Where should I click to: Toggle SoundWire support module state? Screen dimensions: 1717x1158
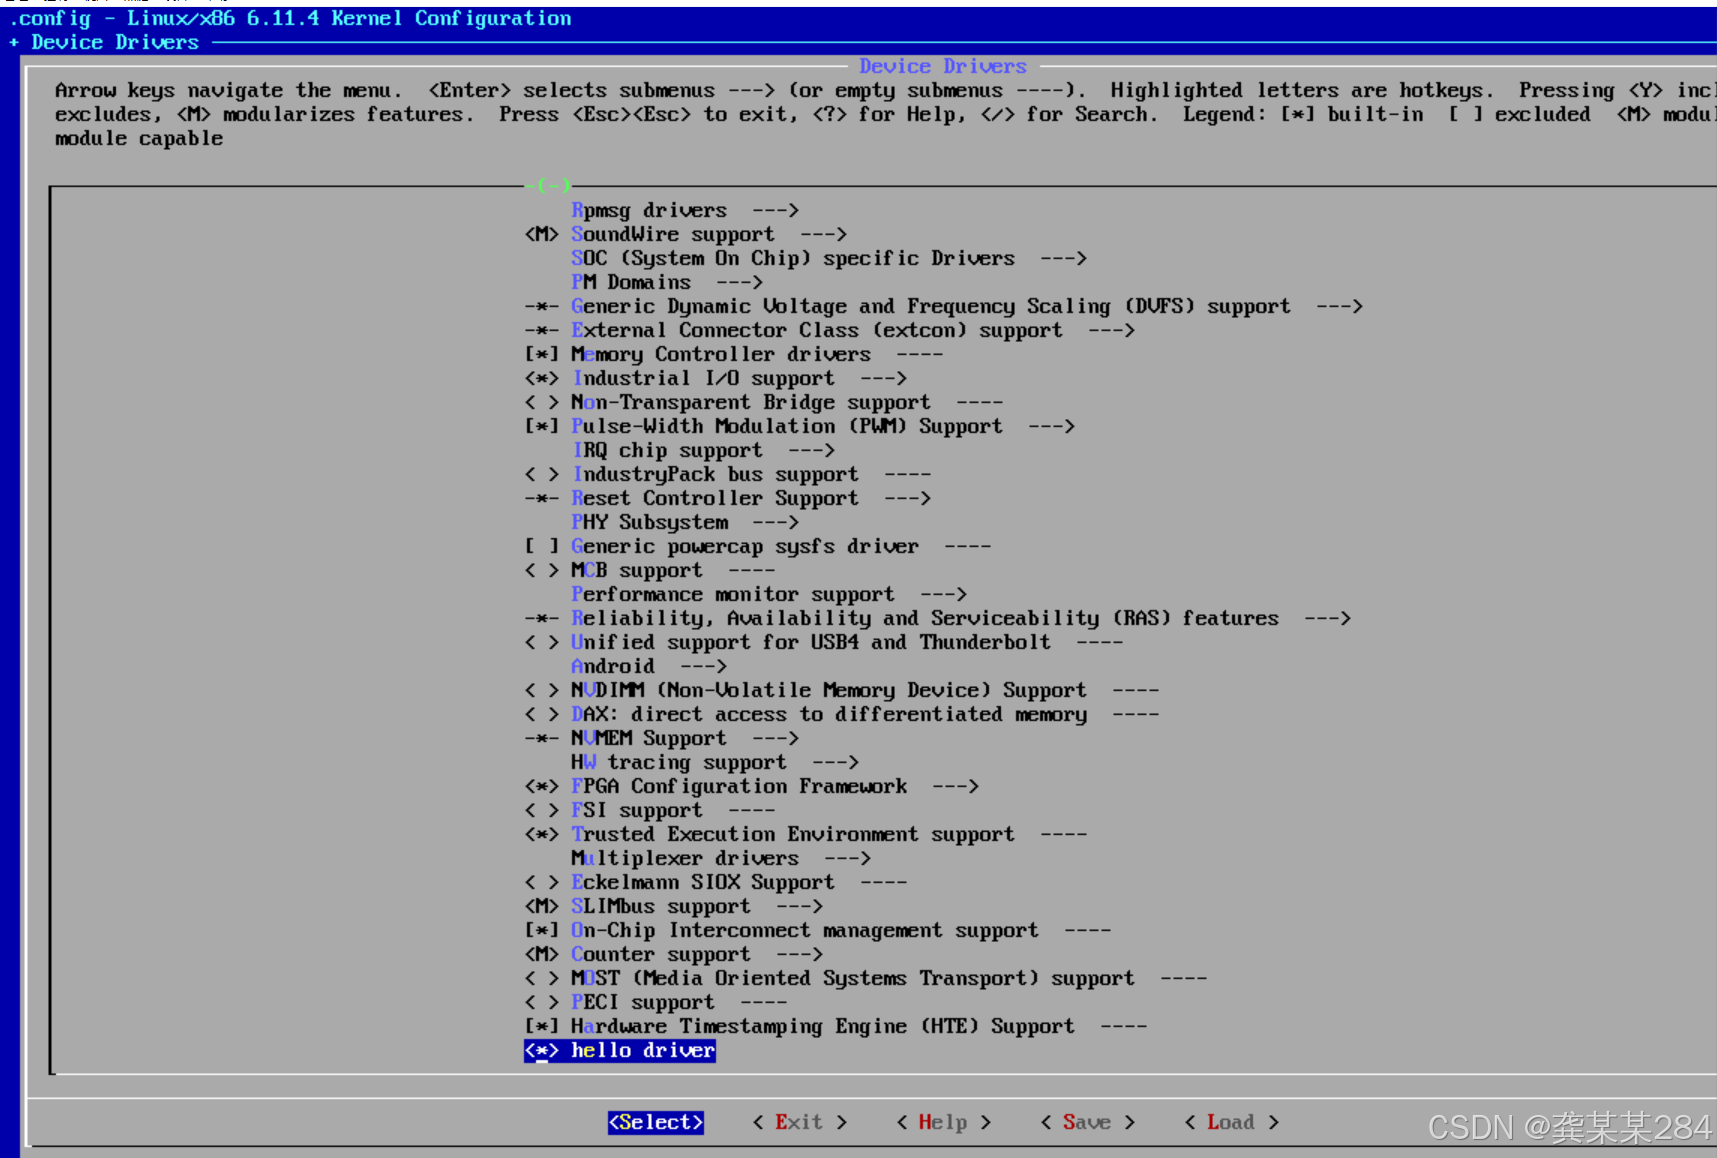click(x=541, y=234)
